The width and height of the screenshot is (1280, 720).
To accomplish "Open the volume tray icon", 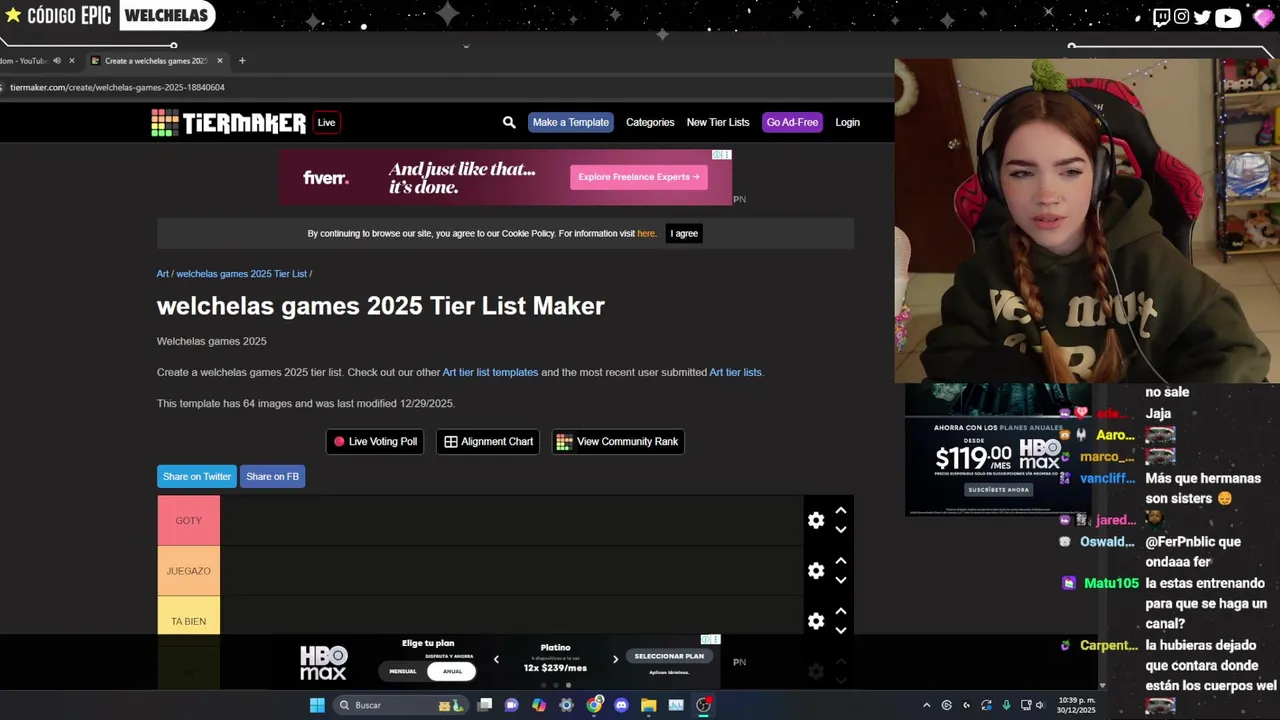I will 1043,705.
